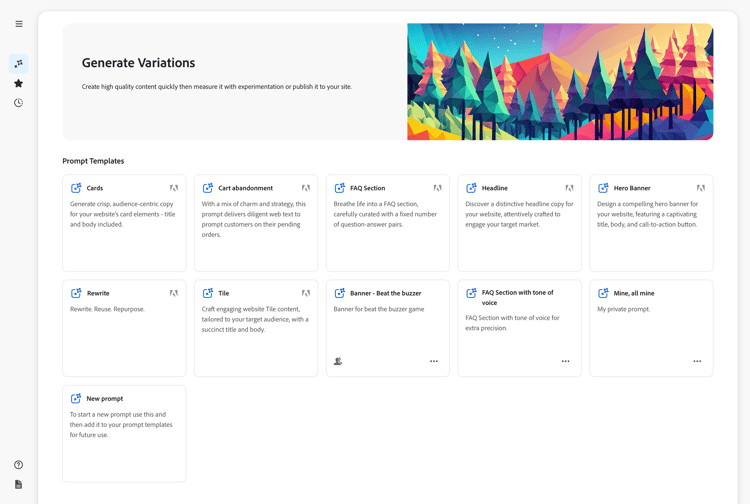
Task: Open Favorites star icon in sidebar
Action: pos(19,83)
